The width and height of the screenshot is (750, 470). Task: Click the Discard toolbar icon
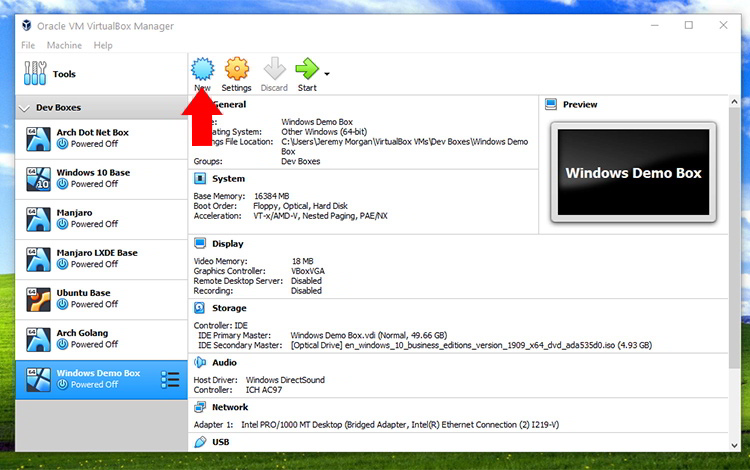tap(275, 69)
